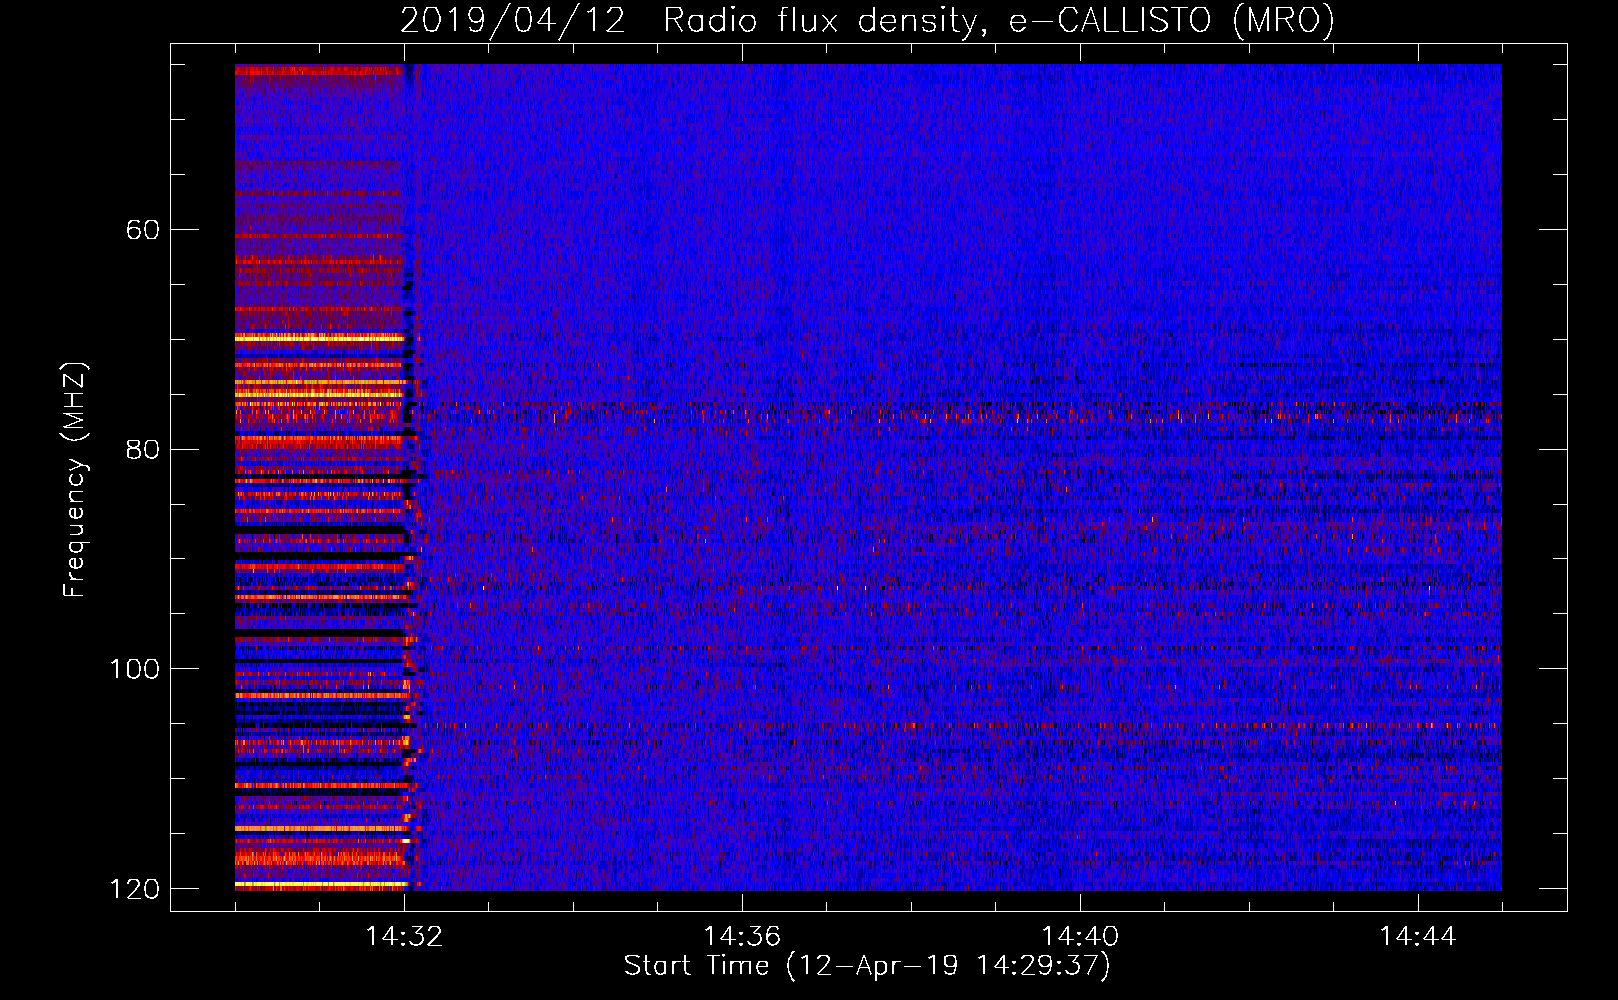The image size is (1618, 1000).
Task: Click the '14:36' time tick label
Action: click(742, 936)
